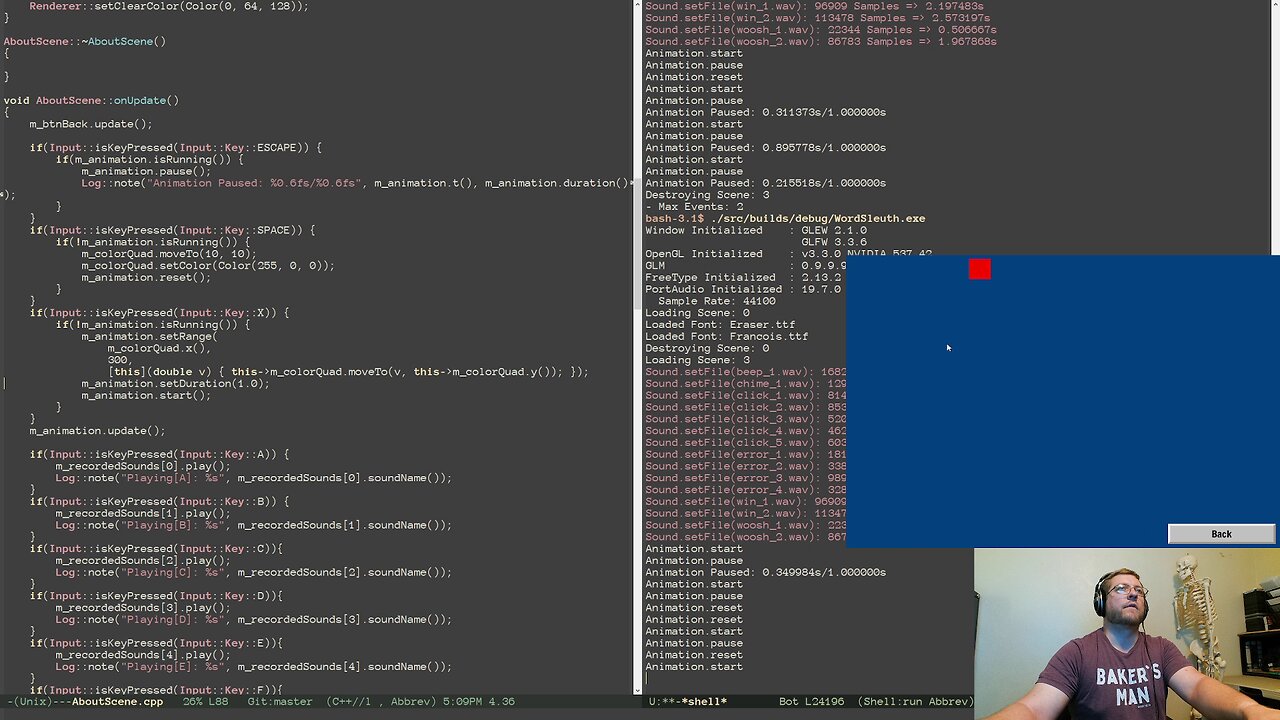Click the red square in the game window

[980, 268]
